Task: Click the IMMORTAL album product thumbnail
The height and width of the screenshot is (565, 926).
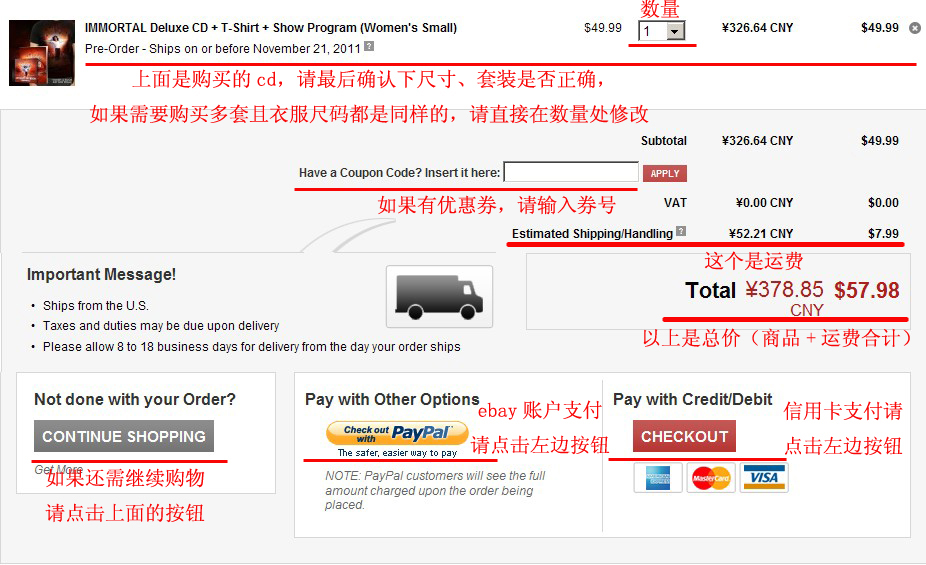Action: [42, 53]
